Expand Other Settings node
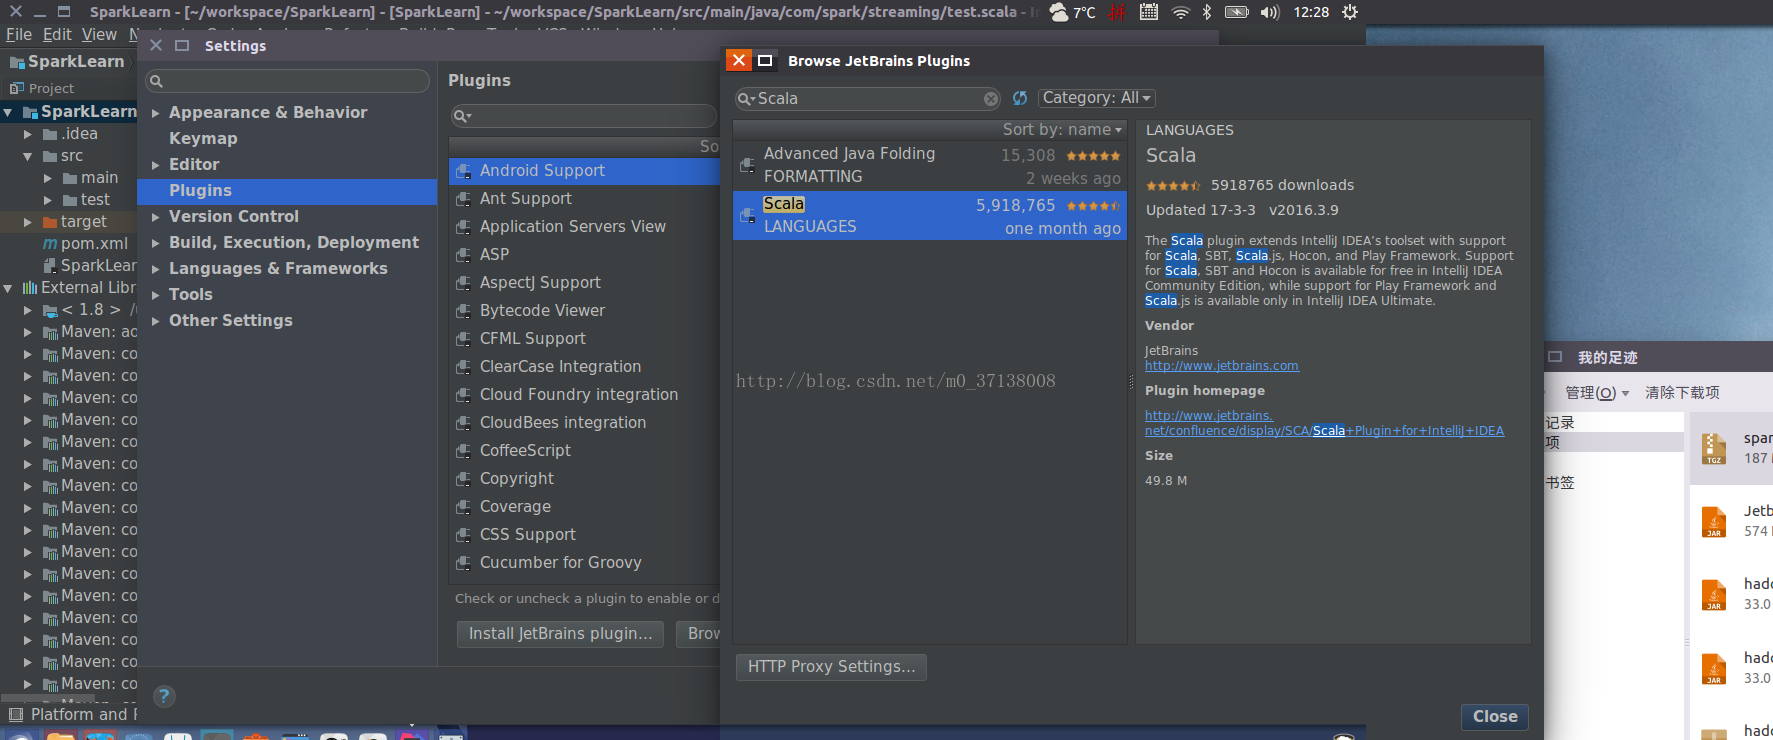The height and width of the screenshot is (740, 1773). coord(156,321)
